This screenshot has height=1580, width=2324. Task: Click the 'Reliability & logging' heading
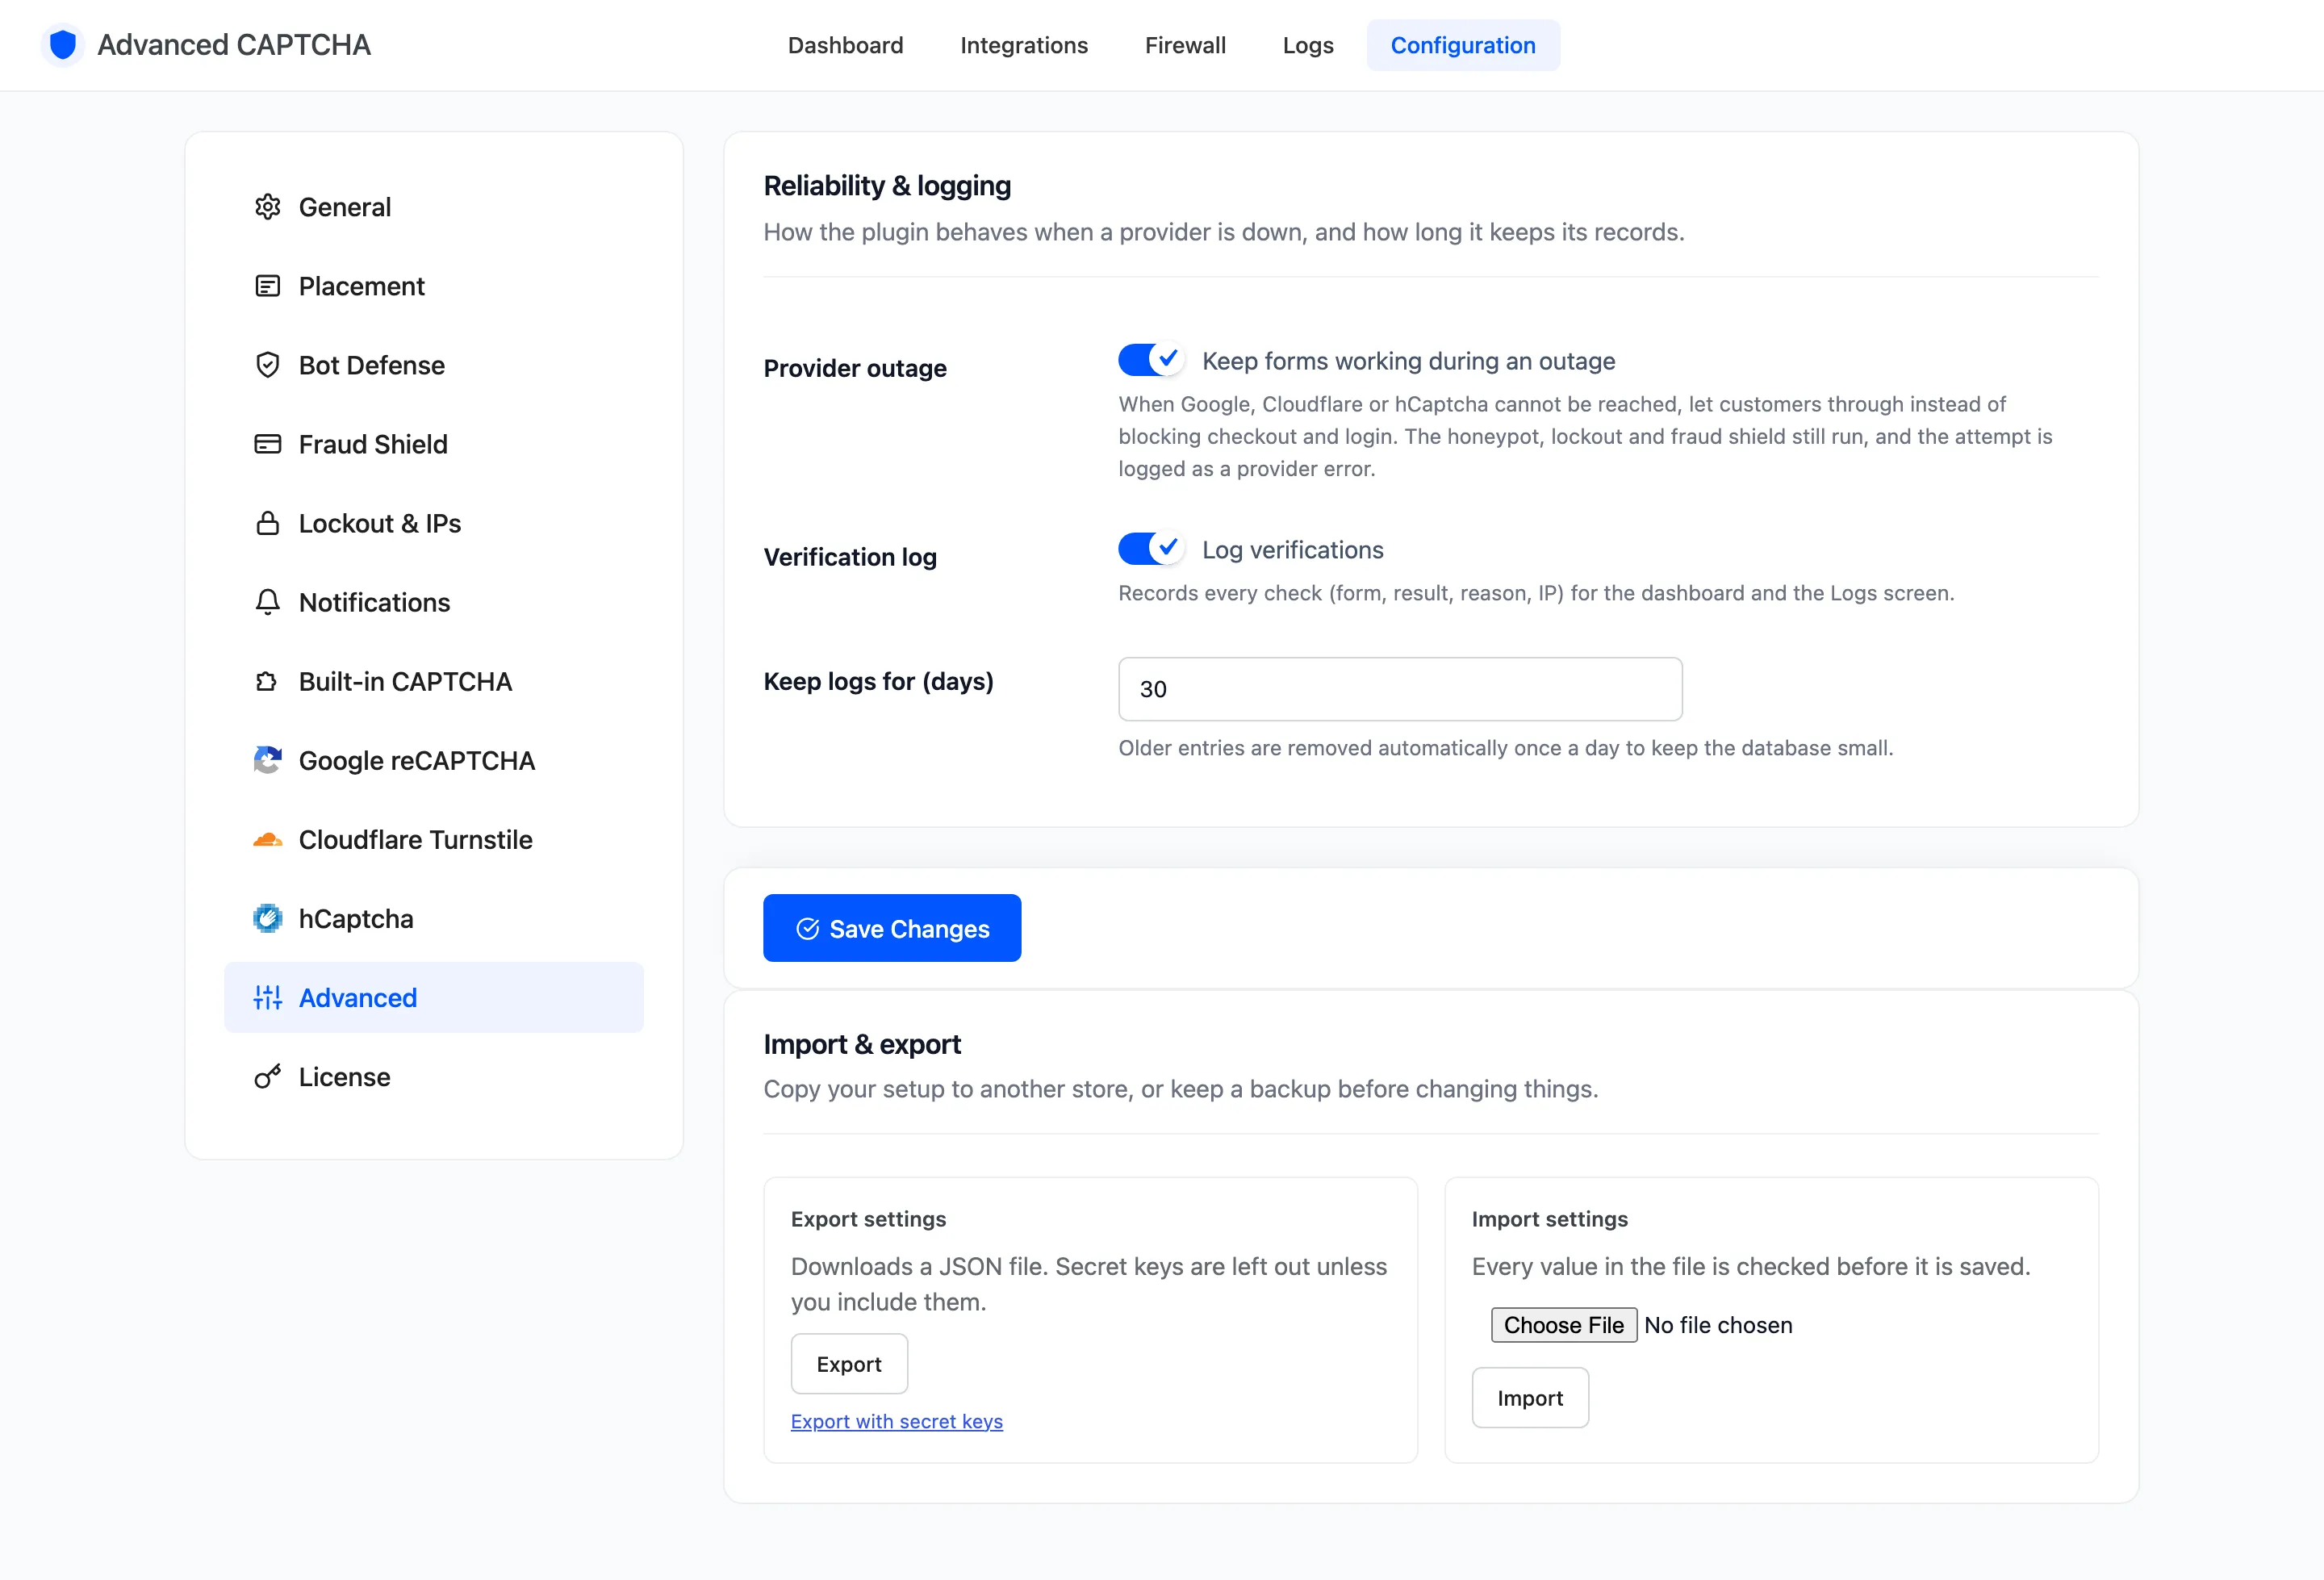(887, 186)
